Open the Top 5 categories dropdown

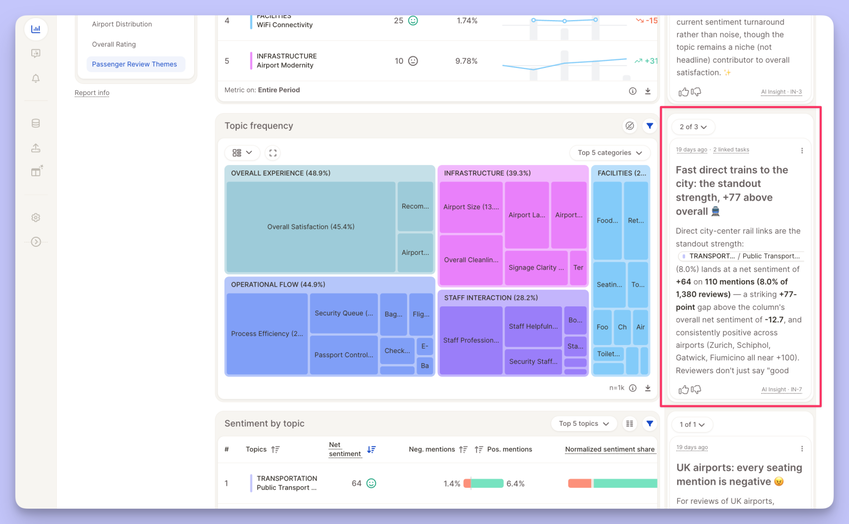[610, 153]
